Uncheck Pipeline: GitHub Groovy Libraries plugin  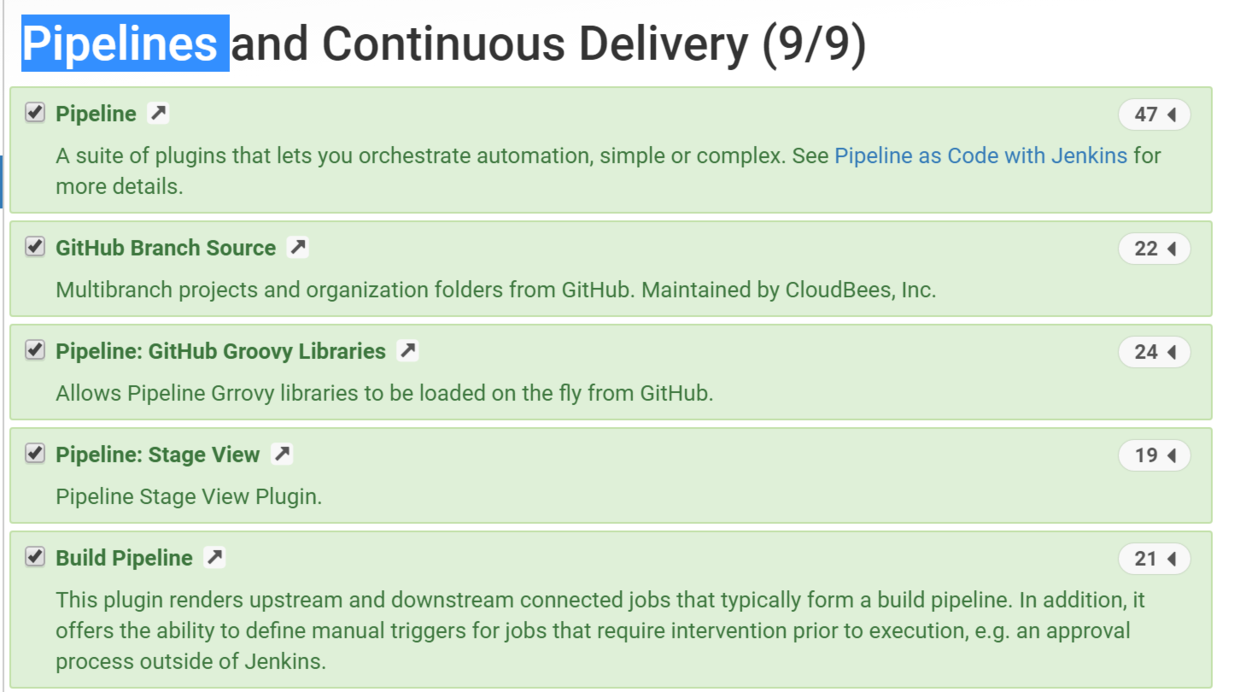click(x=34, y=351)
